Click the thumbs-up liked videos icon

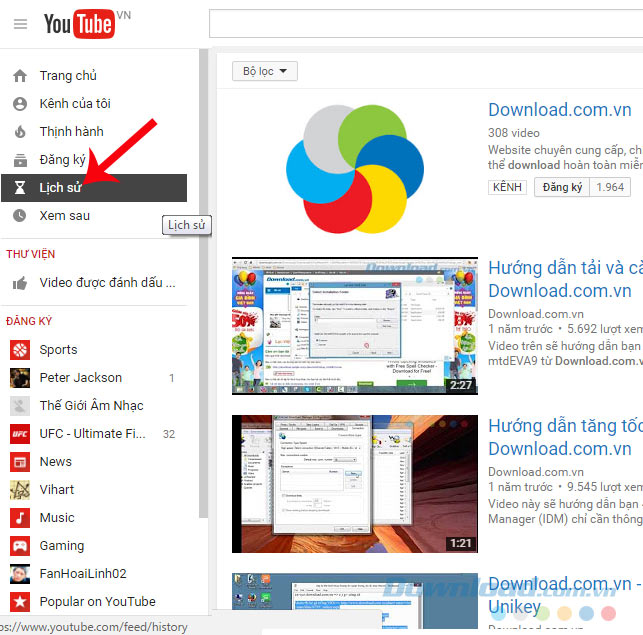(20, 283)
